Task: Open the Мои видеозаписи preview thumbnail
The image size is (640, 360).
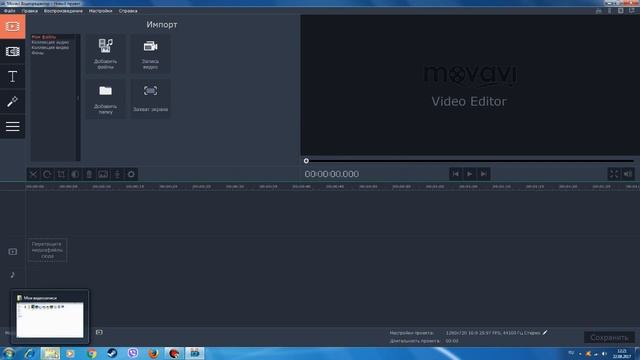Action: pos(50,317)
